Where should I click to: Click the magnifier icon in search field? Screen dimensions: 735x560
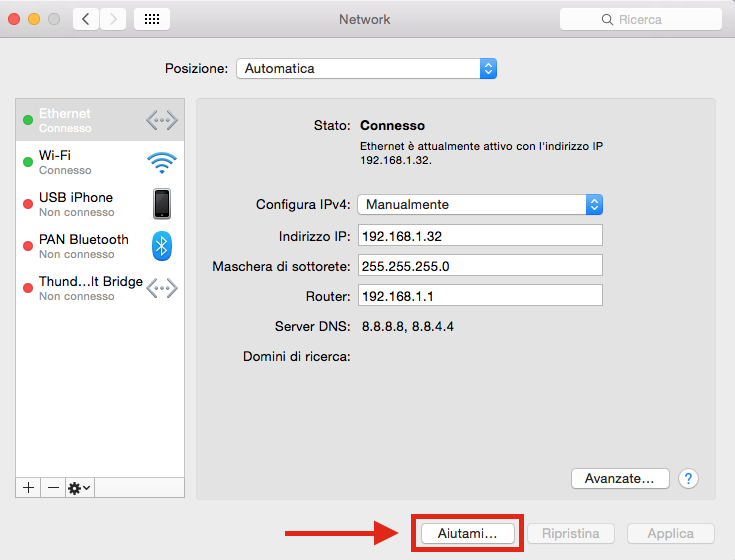(x=607, y=20)
